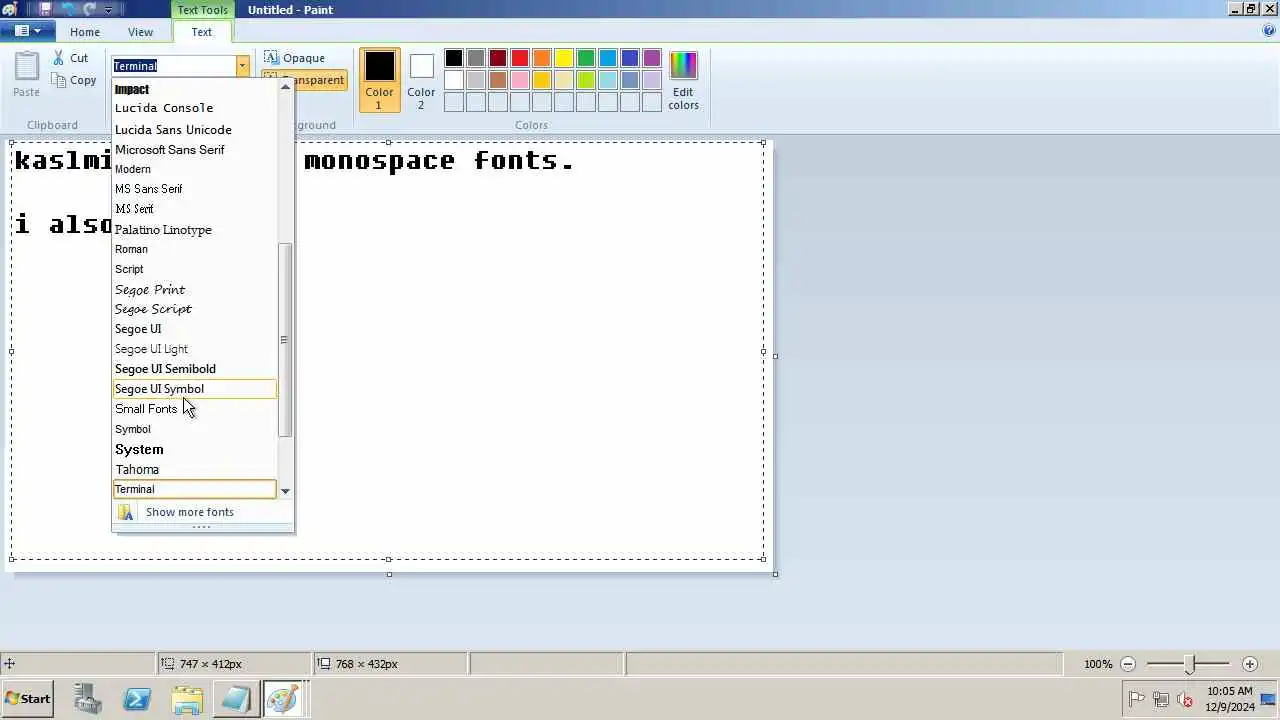
Task: Click the zoom slider handle
Action: tap(1189, 664)
